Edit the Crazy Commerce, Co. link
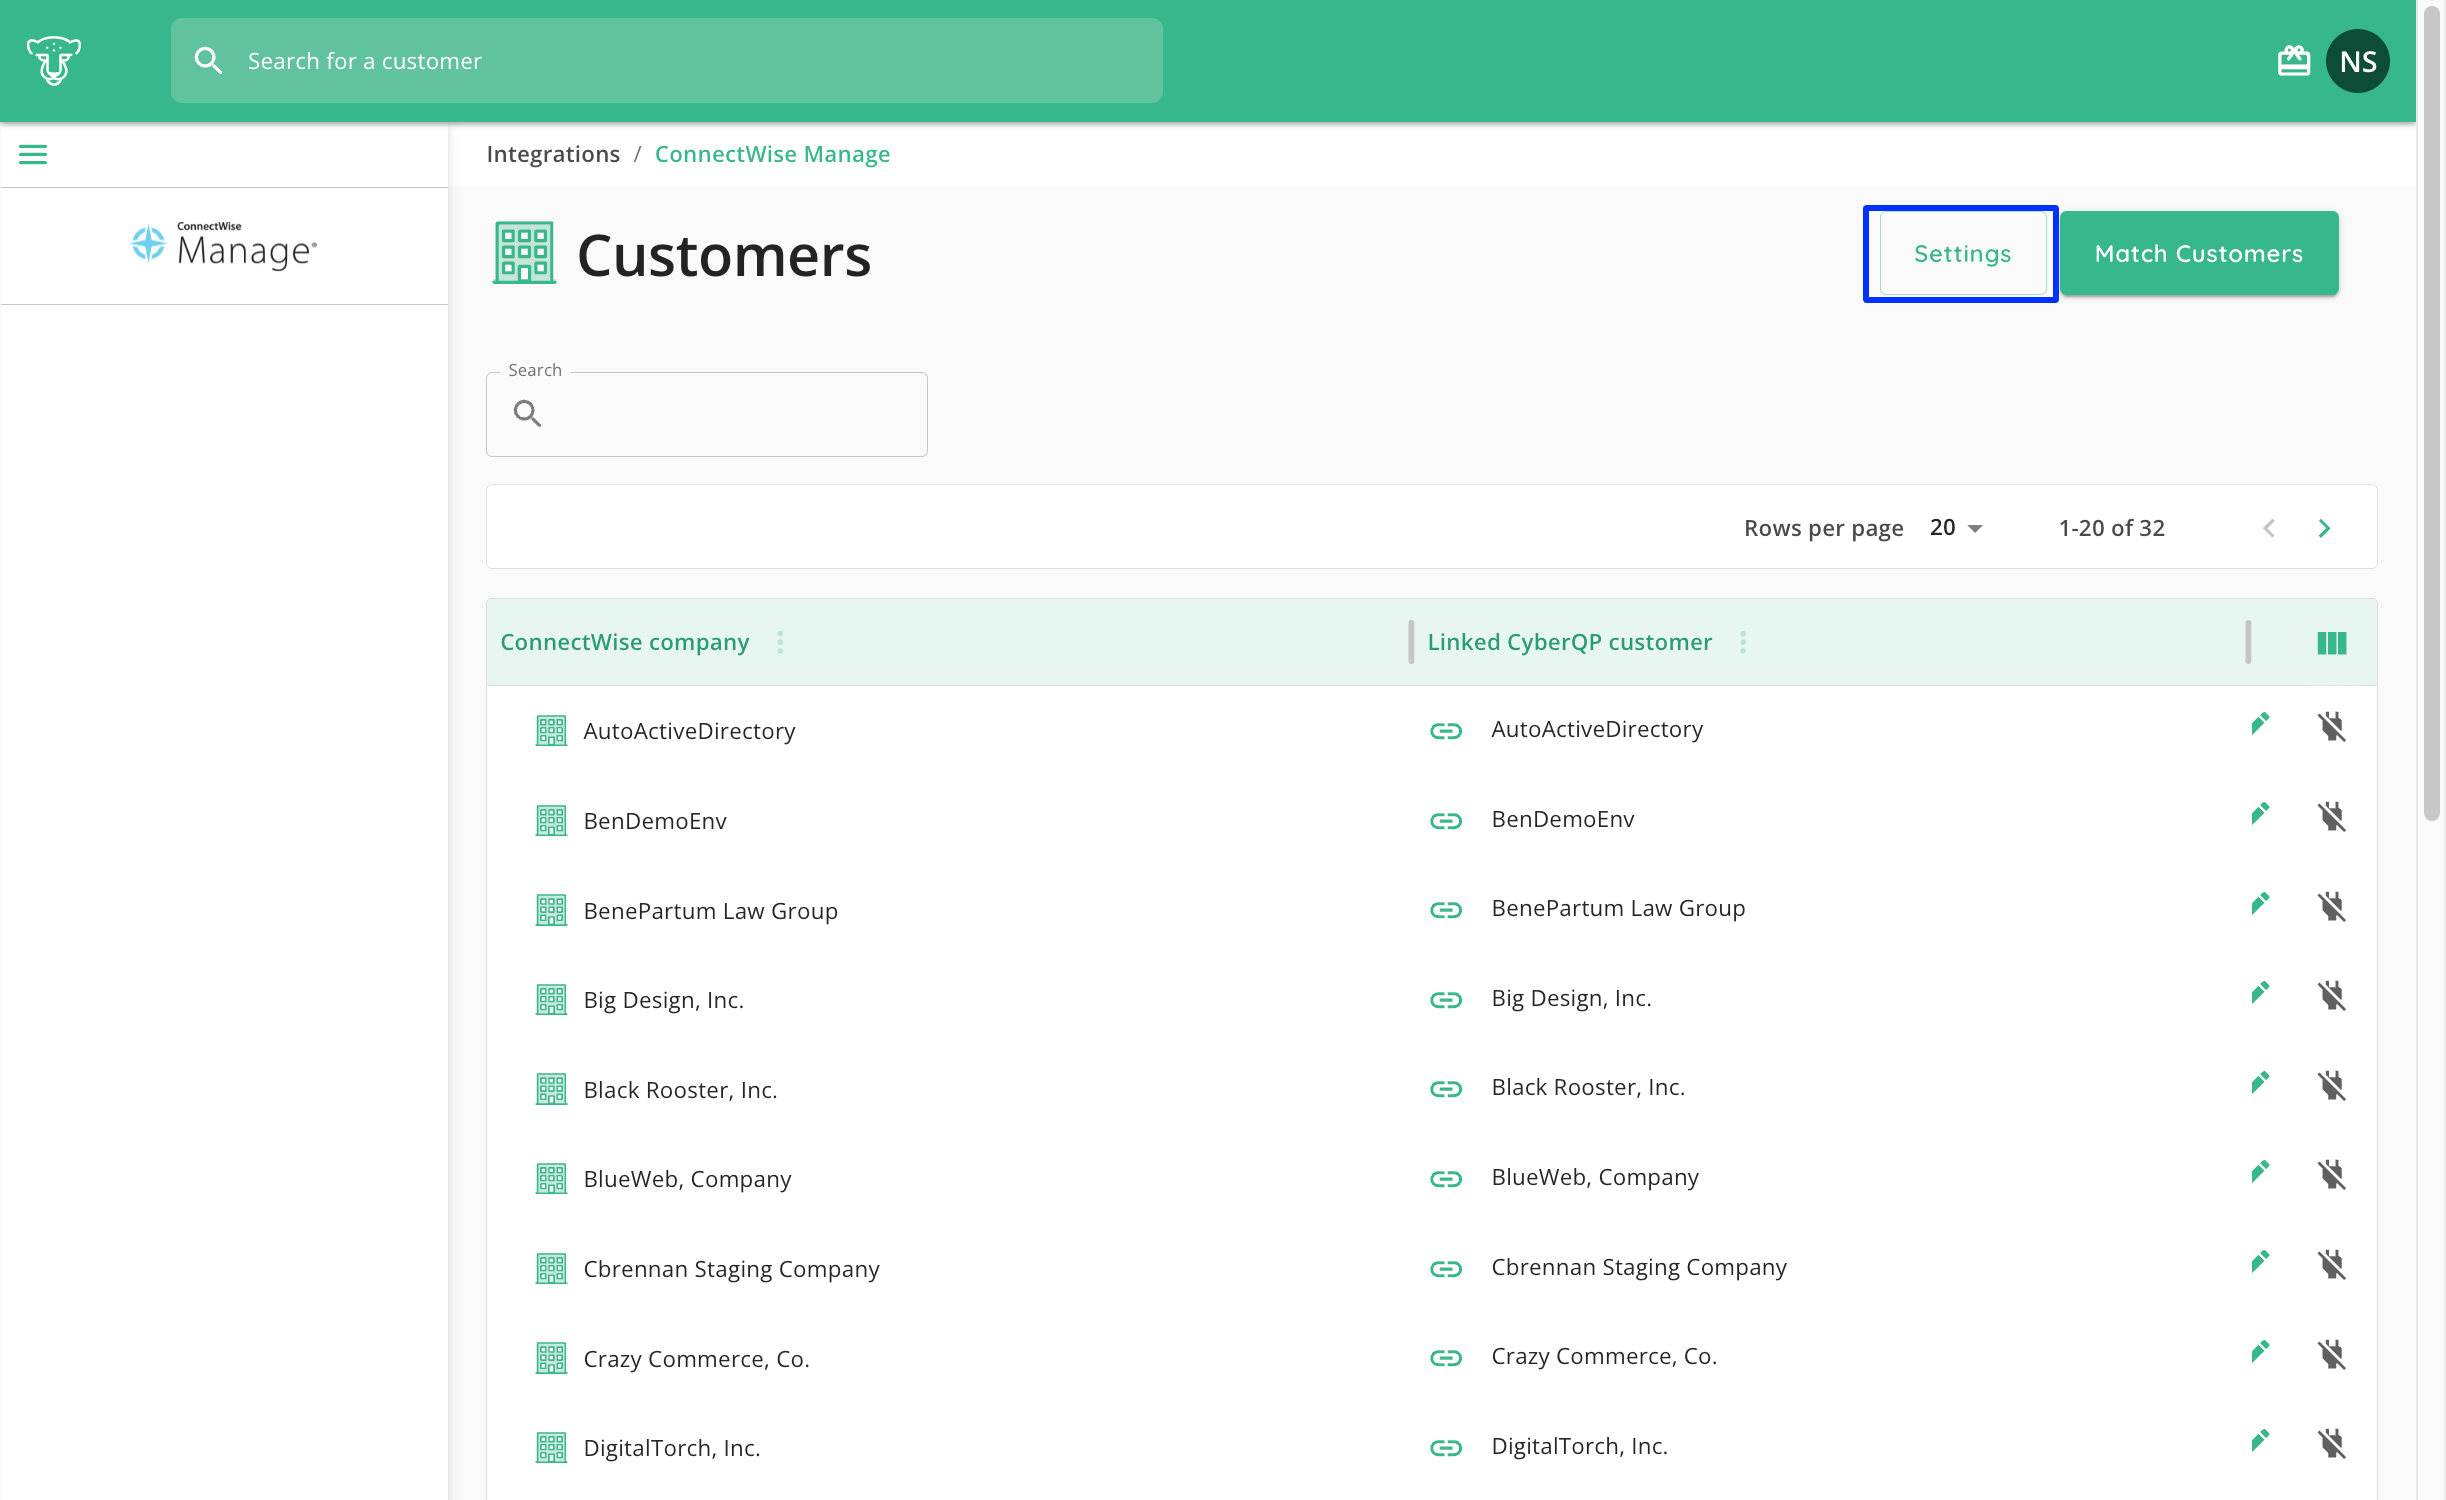This screenshot has height=1500, width=2446. point(2259,1352)
